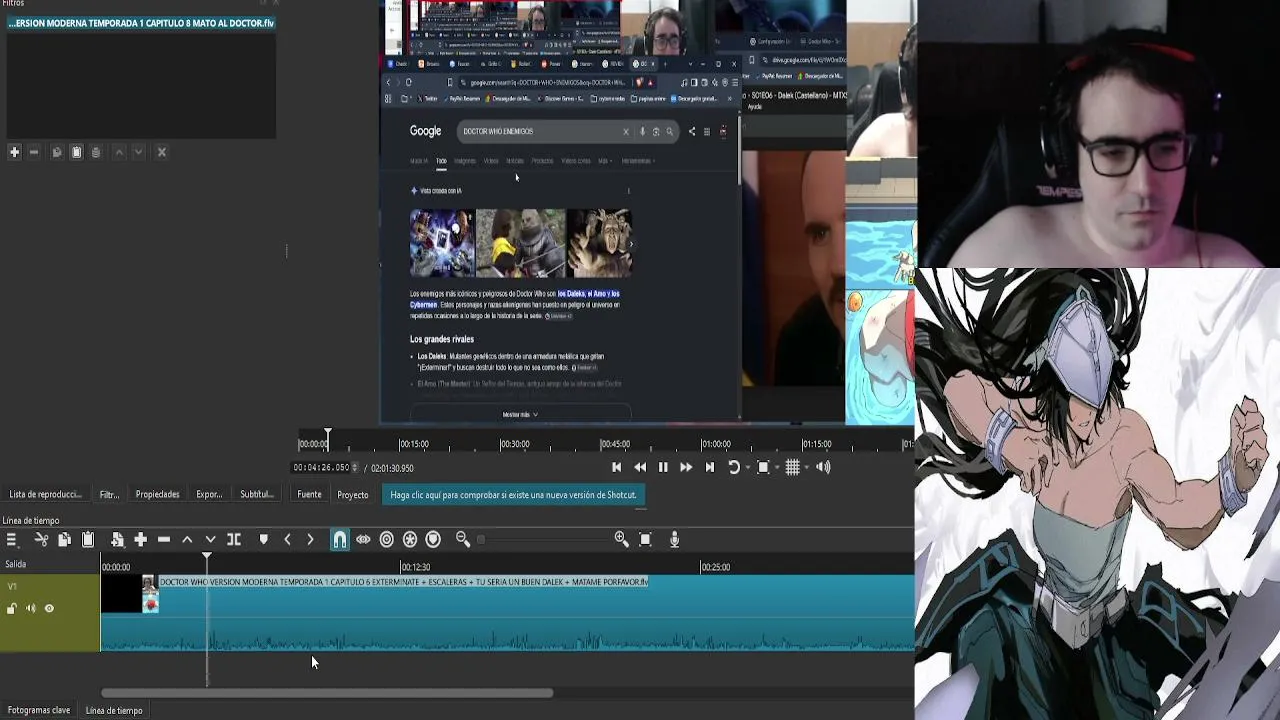Add a filter in Filtros panel
Viewport: 1280px width, 720px height.
(14, 152)
